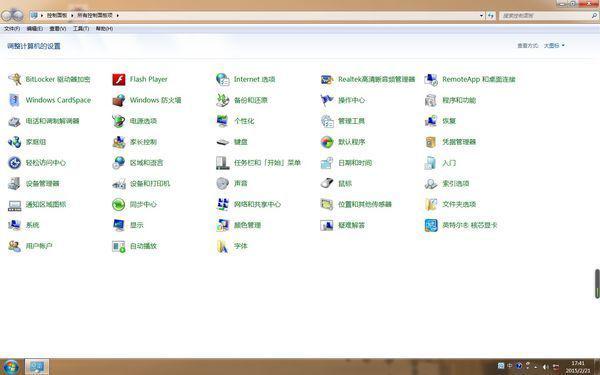
Task: Open Windows 防火墙 brick wall icon
Action: click(119, 100)
